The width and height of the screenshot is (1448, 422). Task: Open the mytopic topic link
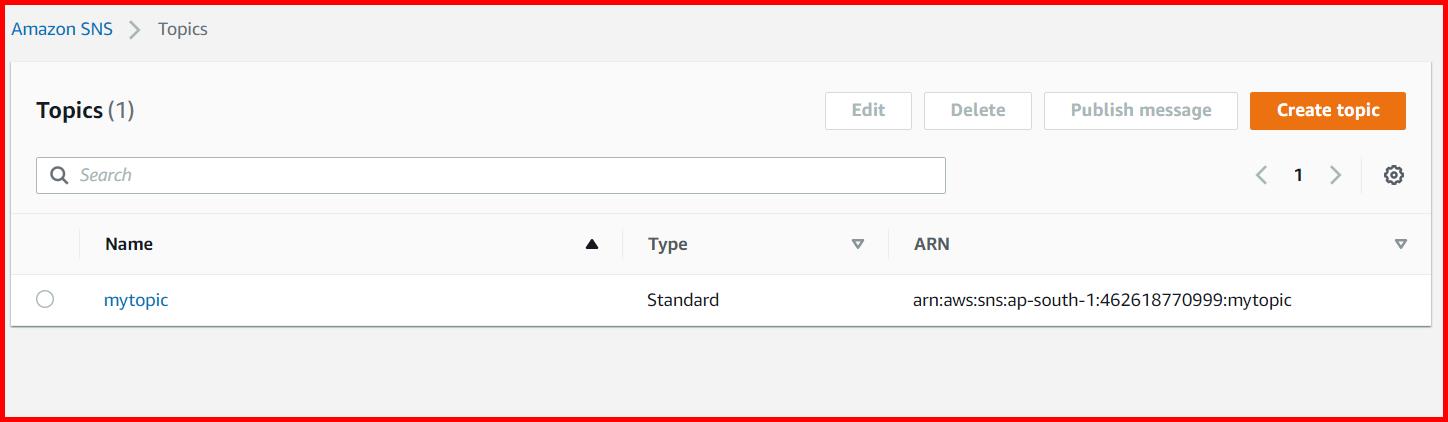point(136,299)
